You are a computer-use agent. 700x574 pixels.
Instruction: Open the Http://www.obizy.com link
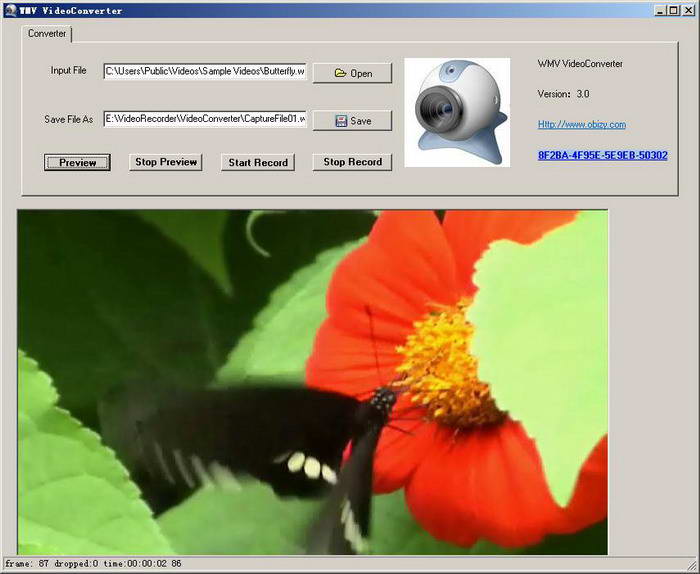pyautogui.click(x=582, y=125)
